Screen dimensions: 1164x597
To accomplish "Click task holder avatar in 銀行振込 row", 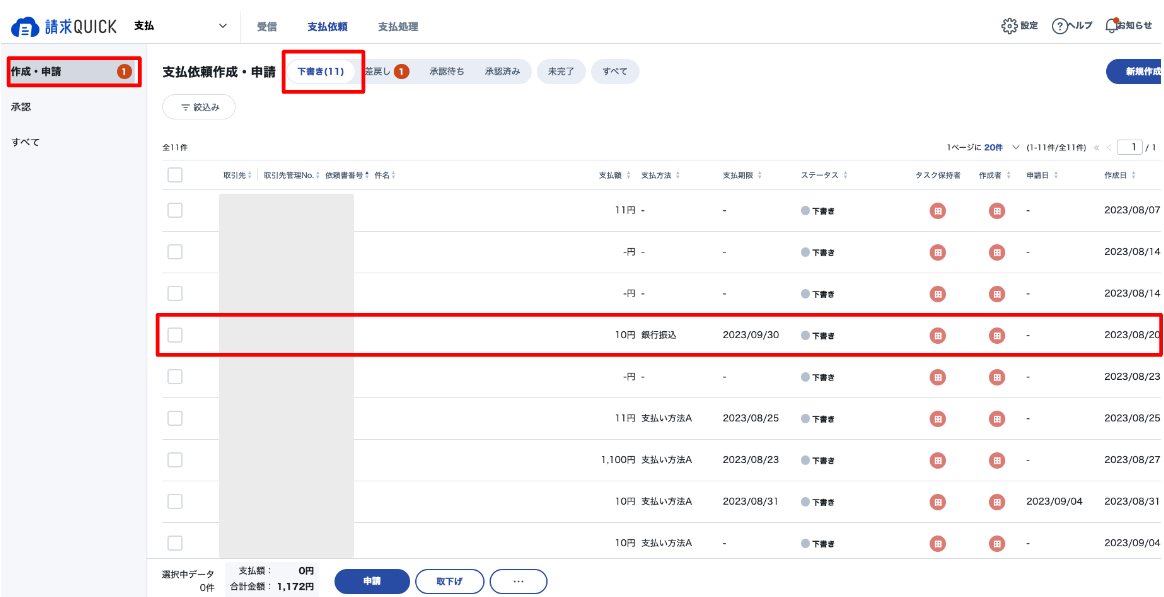I will click(938, 336).
